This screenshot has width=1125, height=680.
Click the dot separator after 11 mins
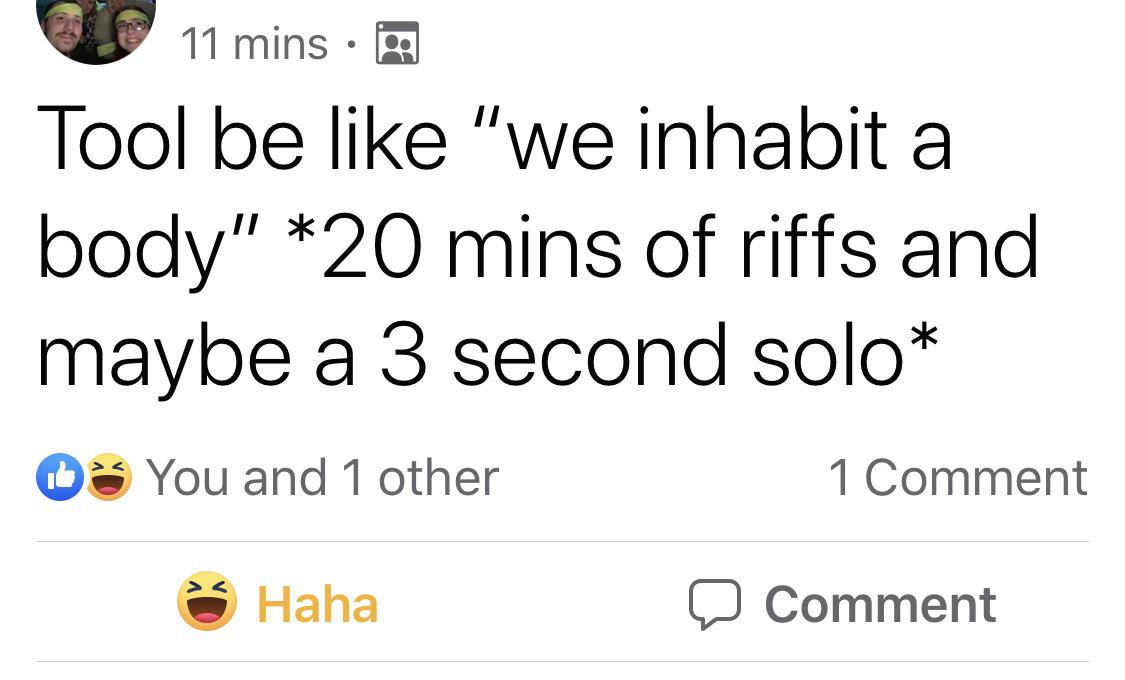(x=352, y=43)
